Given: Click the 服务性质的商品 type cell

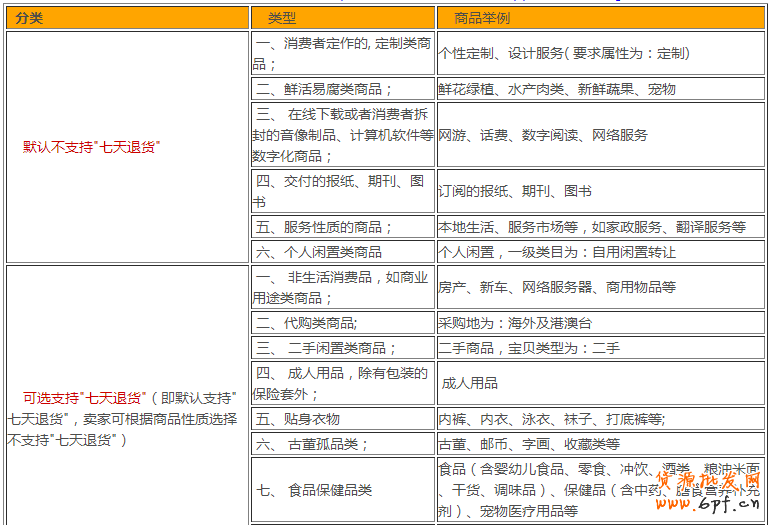Looking at the screenshot, I should (342, 227).
